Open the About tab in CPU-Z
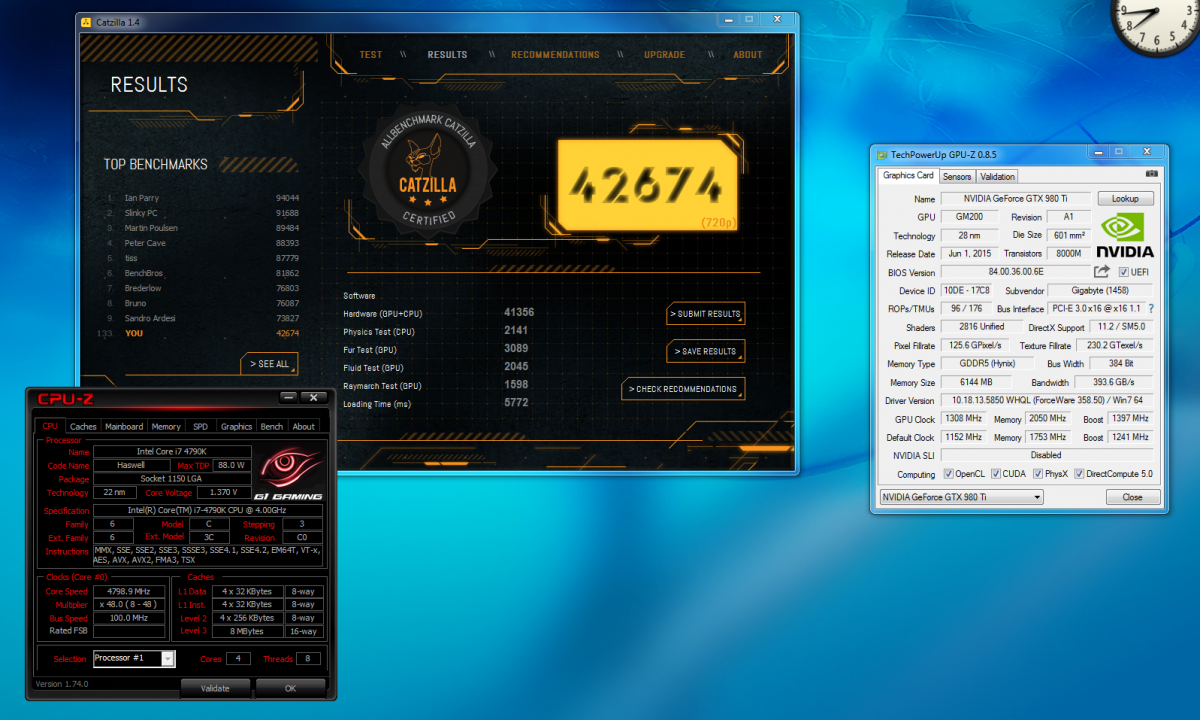Image resolution: width=1200 pixels, height=720 pixels. (304, 426)
